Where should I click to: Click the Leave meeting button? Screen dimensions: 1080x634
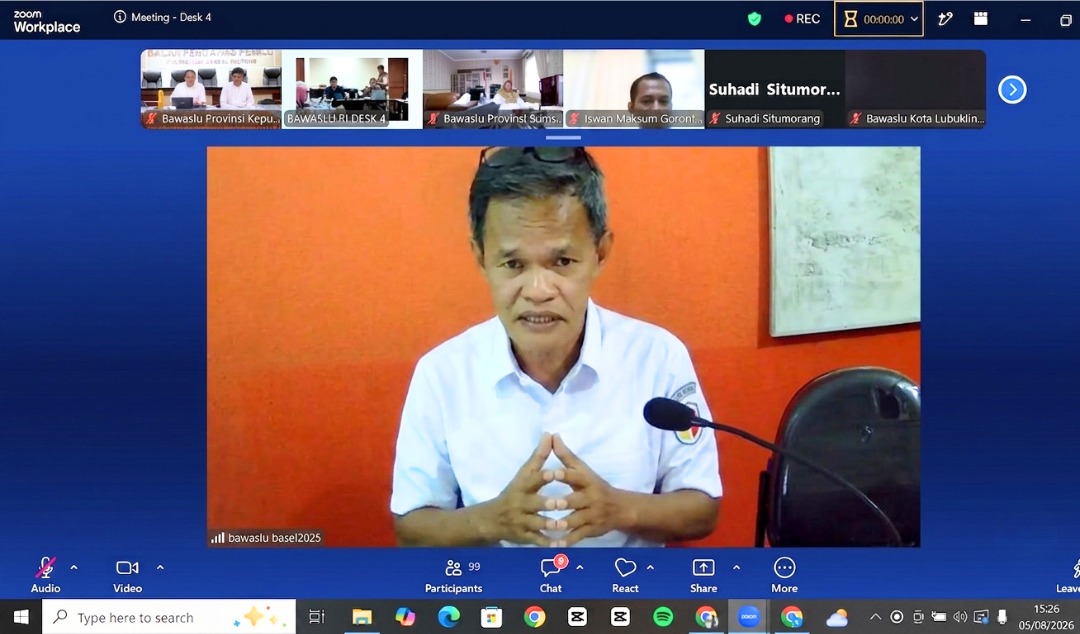click(1068, 575)
